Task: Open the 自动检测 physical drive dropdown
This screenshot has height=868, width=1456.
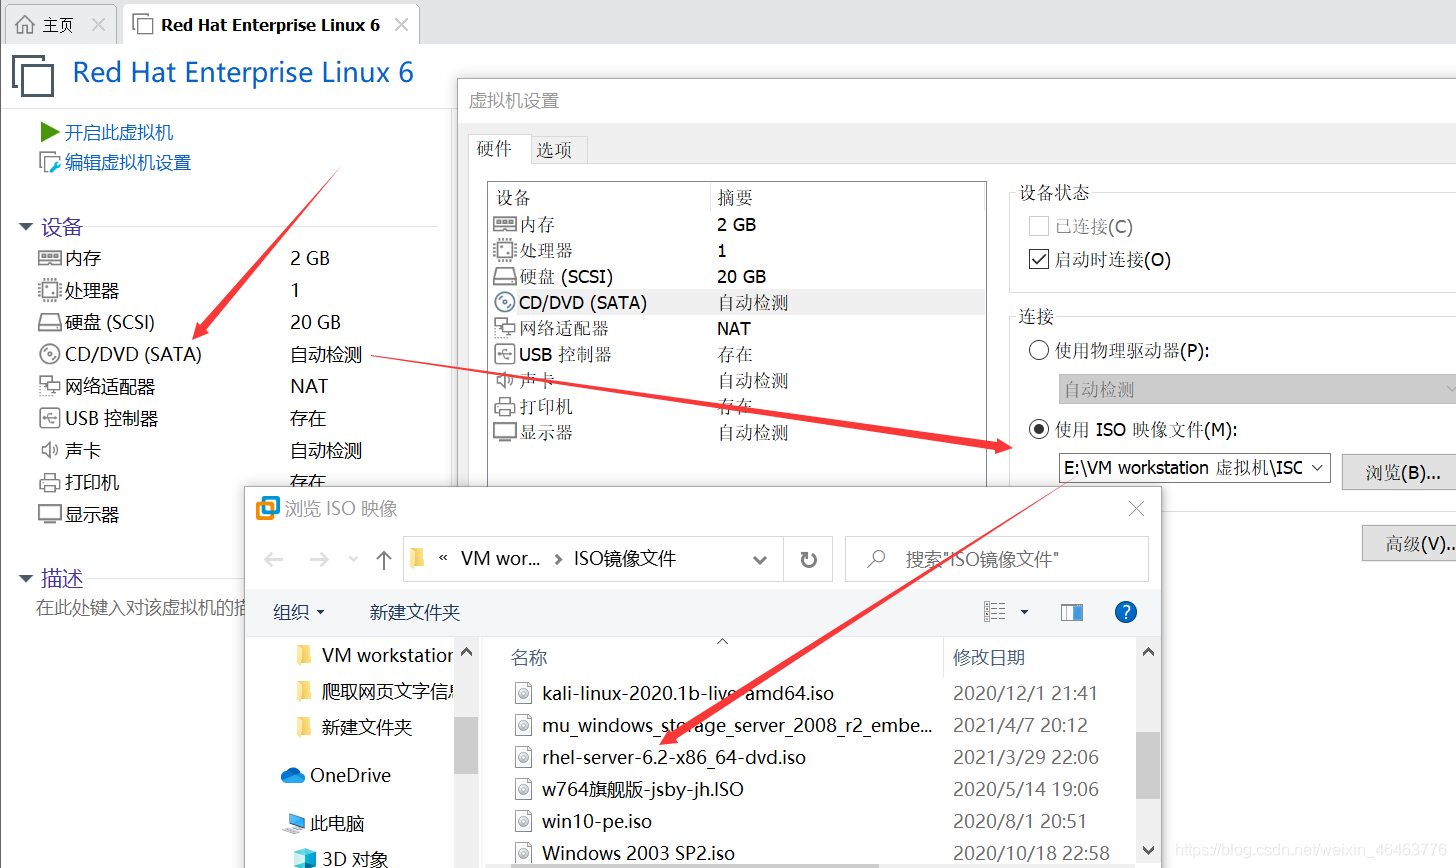Action: 1257,389
